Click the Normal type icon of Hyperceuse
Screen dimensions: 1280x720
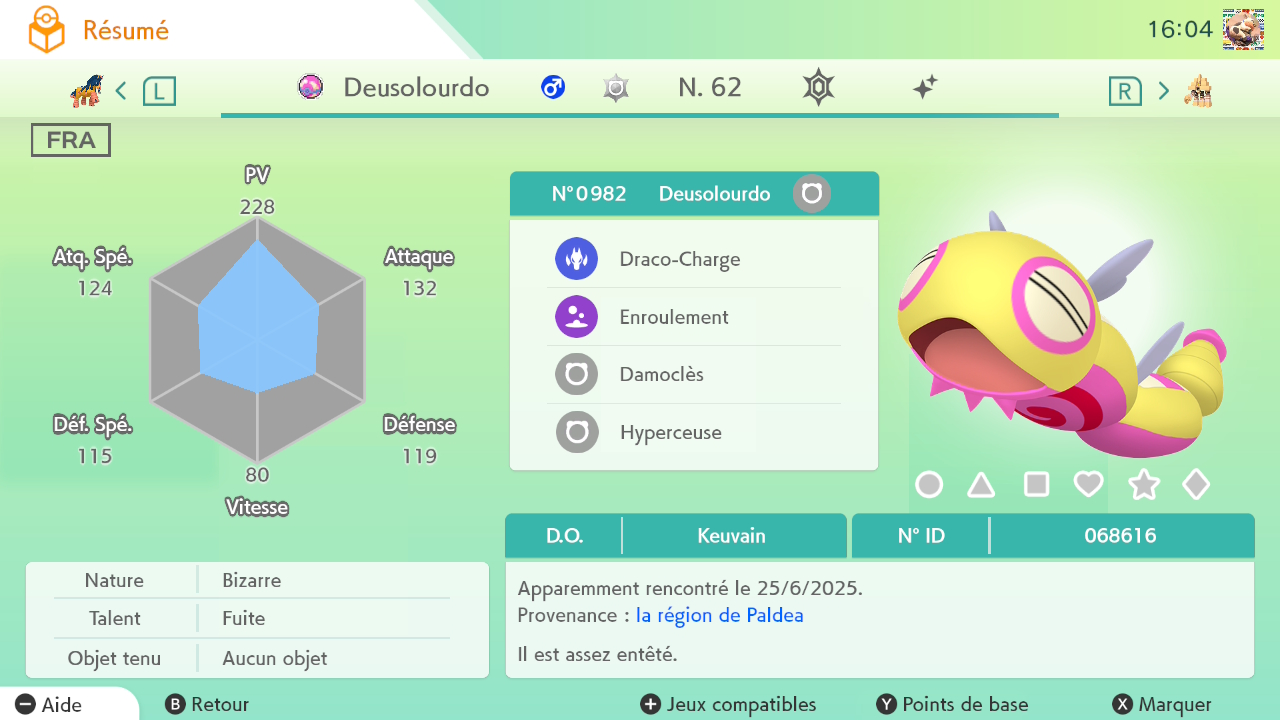tap(577, 433)
